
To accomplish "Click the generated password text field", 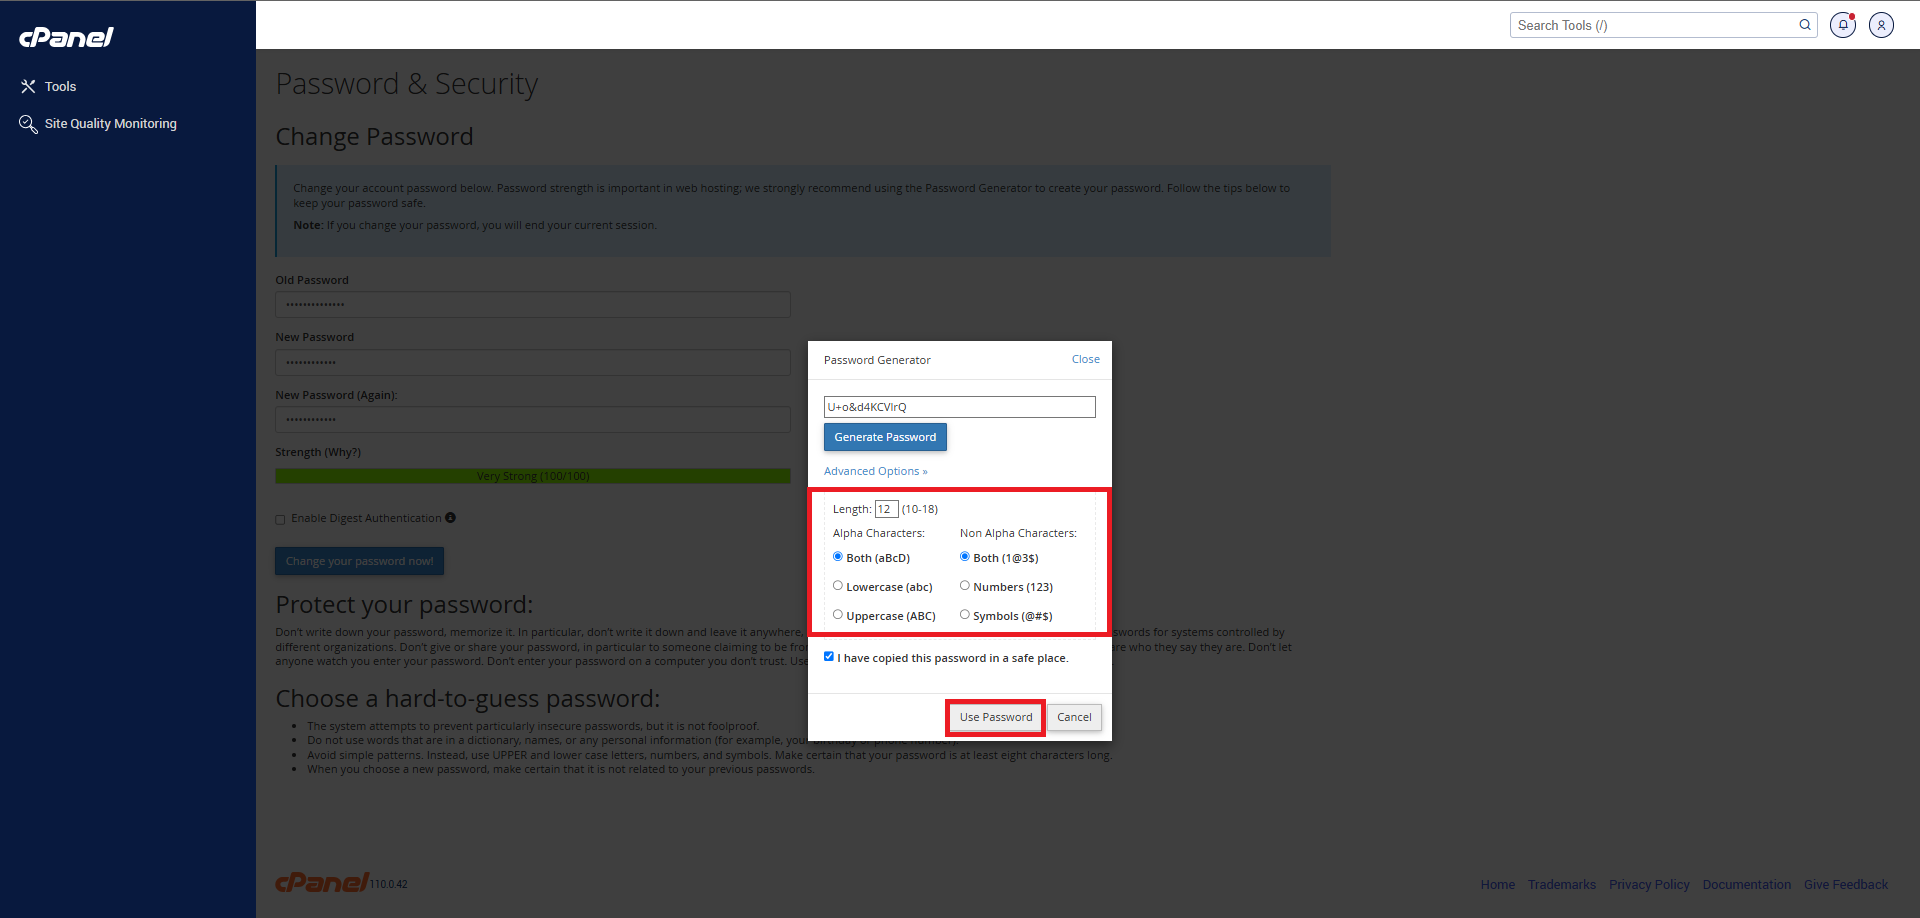I will [x=959, y=407].
